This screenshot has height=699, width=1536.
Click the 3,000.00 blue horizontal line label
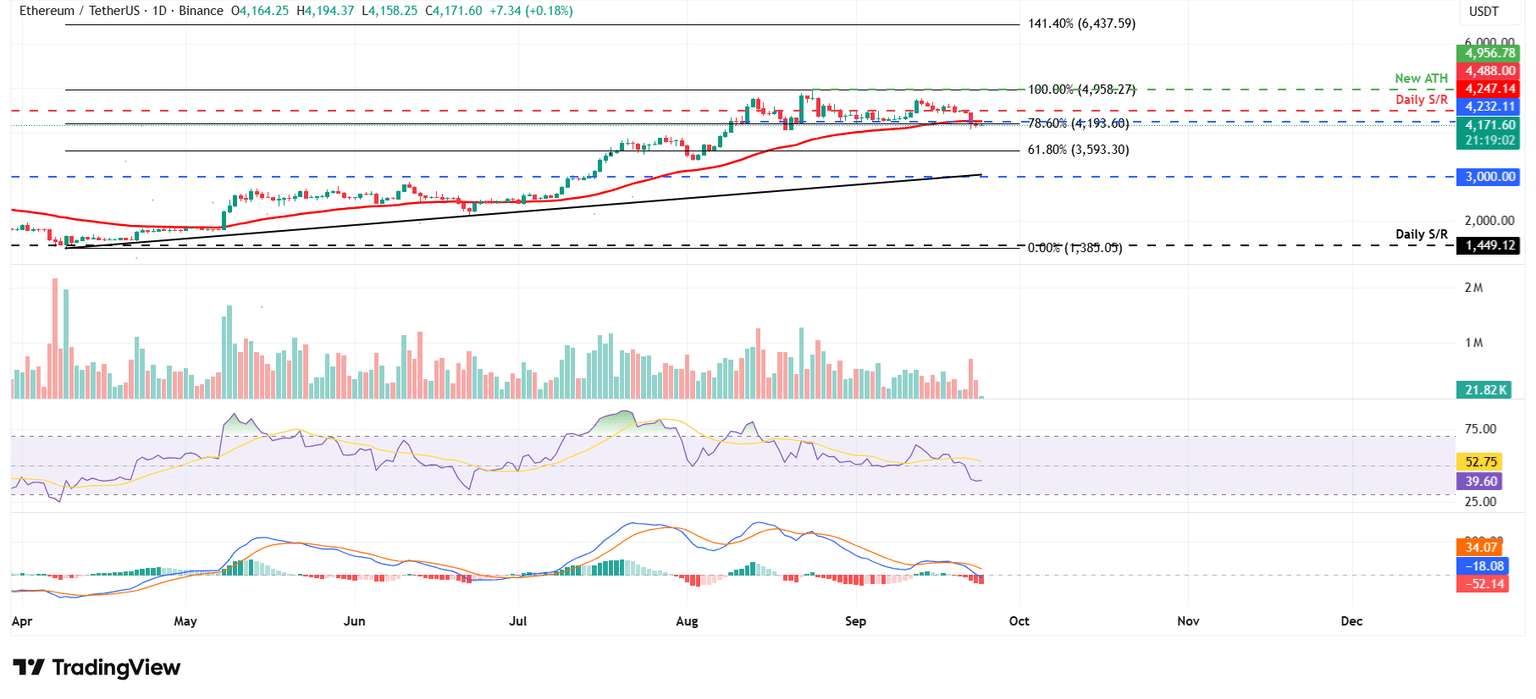(1487, 176)
